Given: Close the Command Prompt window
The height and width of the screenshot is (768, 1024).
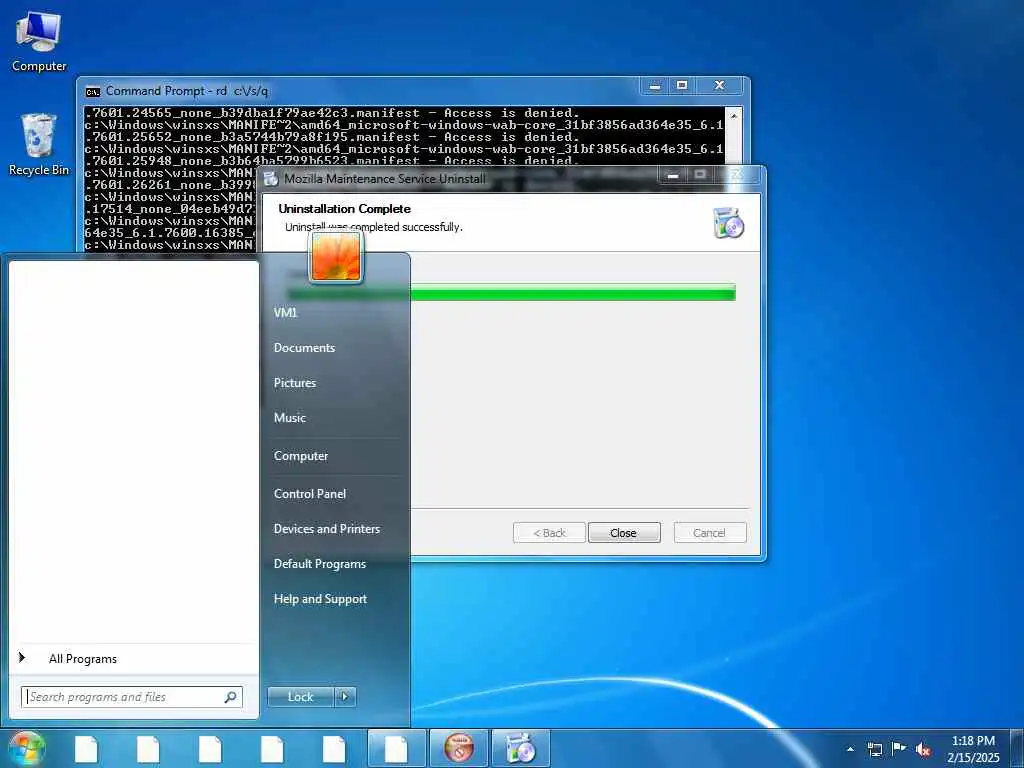Looking at the screenshot, I should (x=720, y=86).
